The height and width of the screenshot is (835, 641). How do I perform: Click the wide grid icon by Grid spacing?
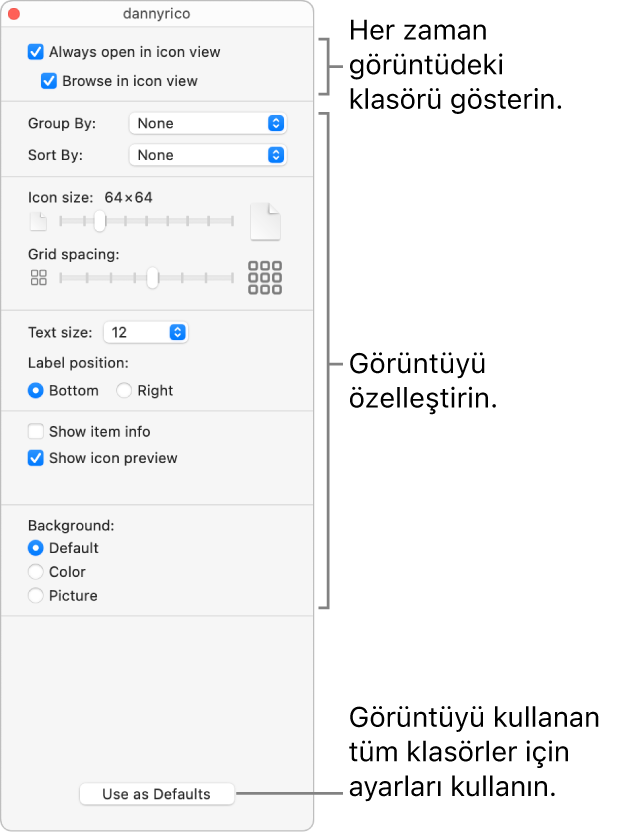point(265,277)
